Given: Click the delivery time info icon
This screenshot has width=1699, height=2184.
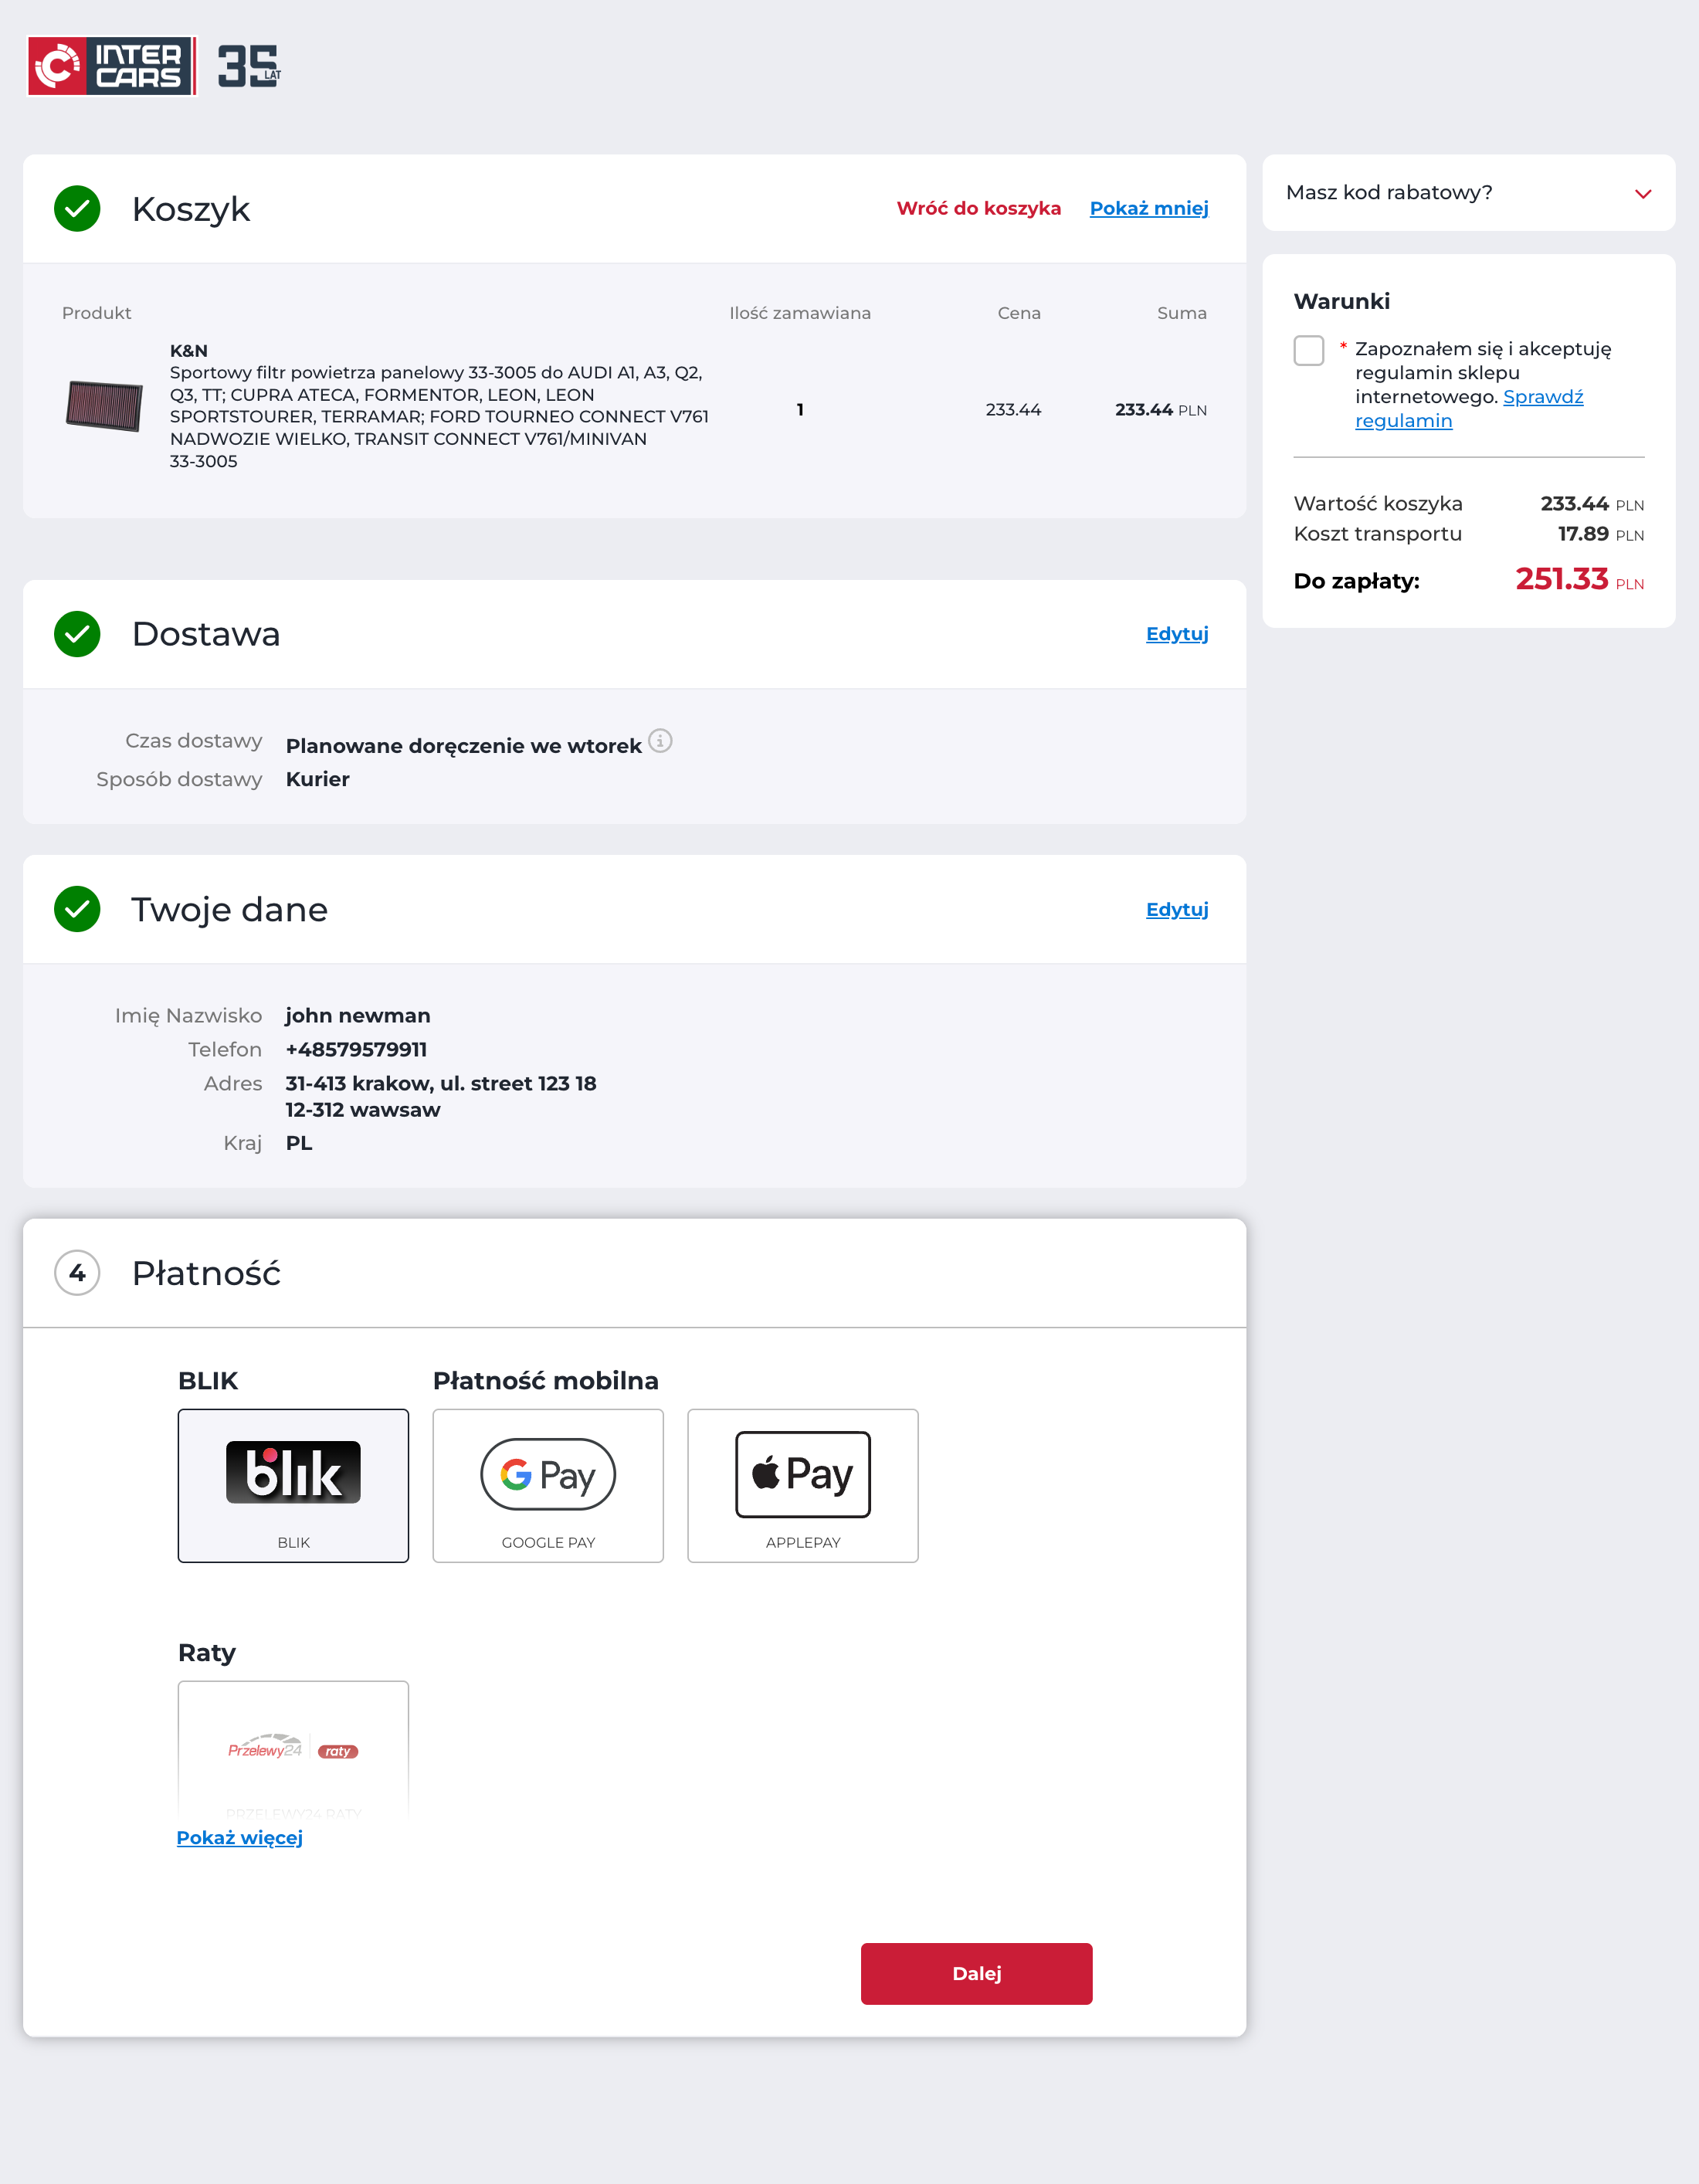Looking at the screenshot, I should (x=660, y=741).
